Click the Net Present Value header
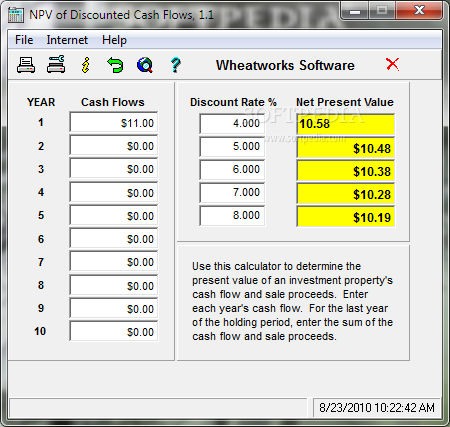 coord(345,102)
